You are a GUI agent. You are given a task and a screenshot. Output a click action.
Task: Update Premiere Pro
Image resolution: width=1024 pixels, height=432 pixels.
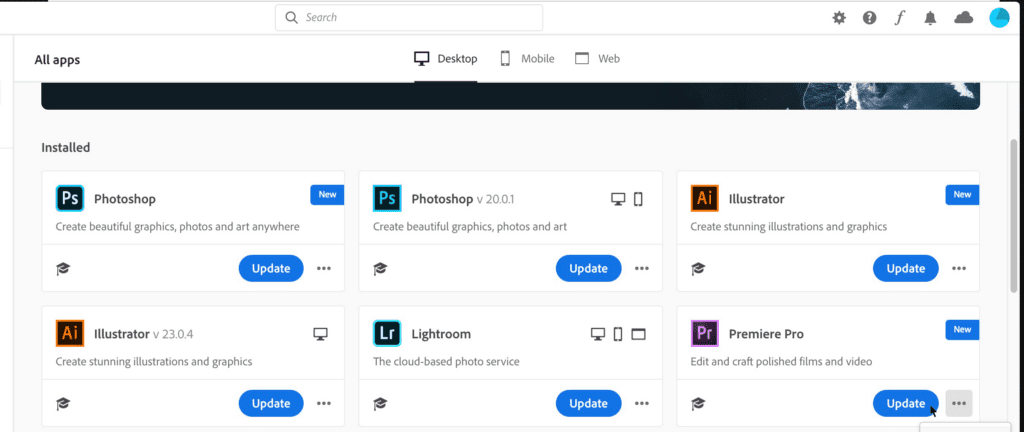click(x=906, y=403)
